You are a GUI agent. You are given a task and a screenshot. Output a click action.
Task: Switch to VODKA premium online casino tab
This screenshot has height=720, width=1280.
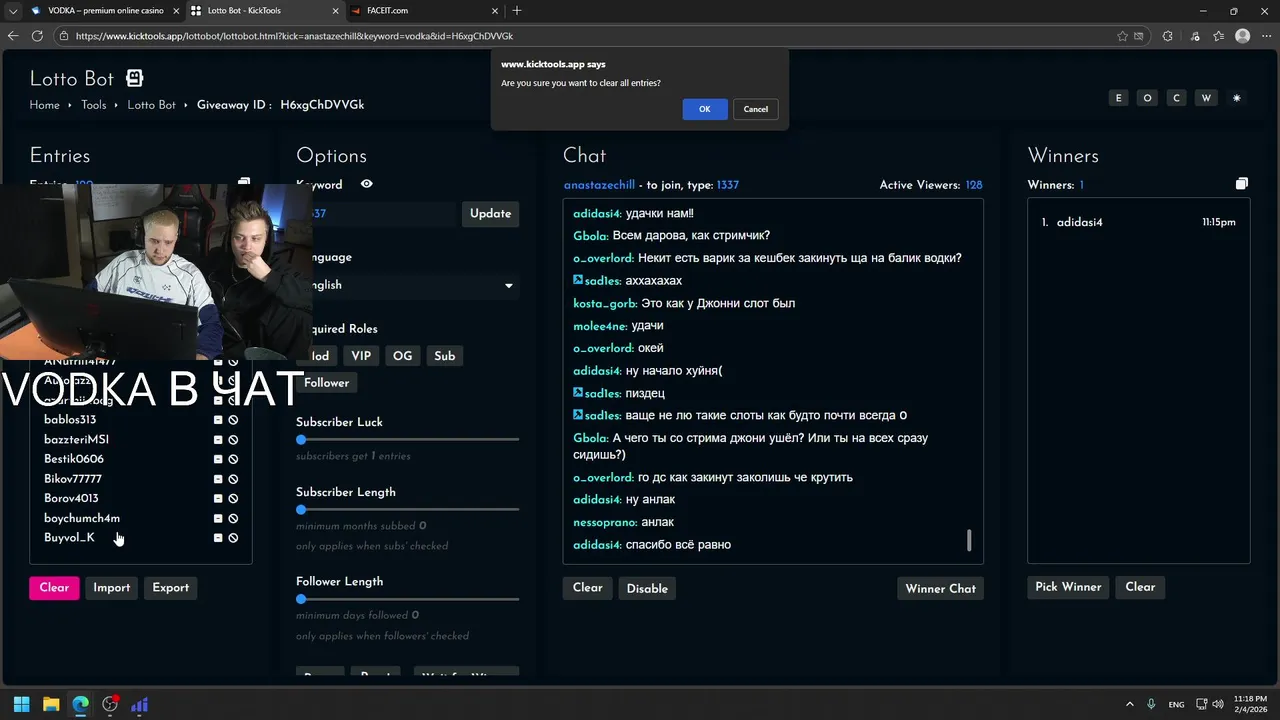105,11
